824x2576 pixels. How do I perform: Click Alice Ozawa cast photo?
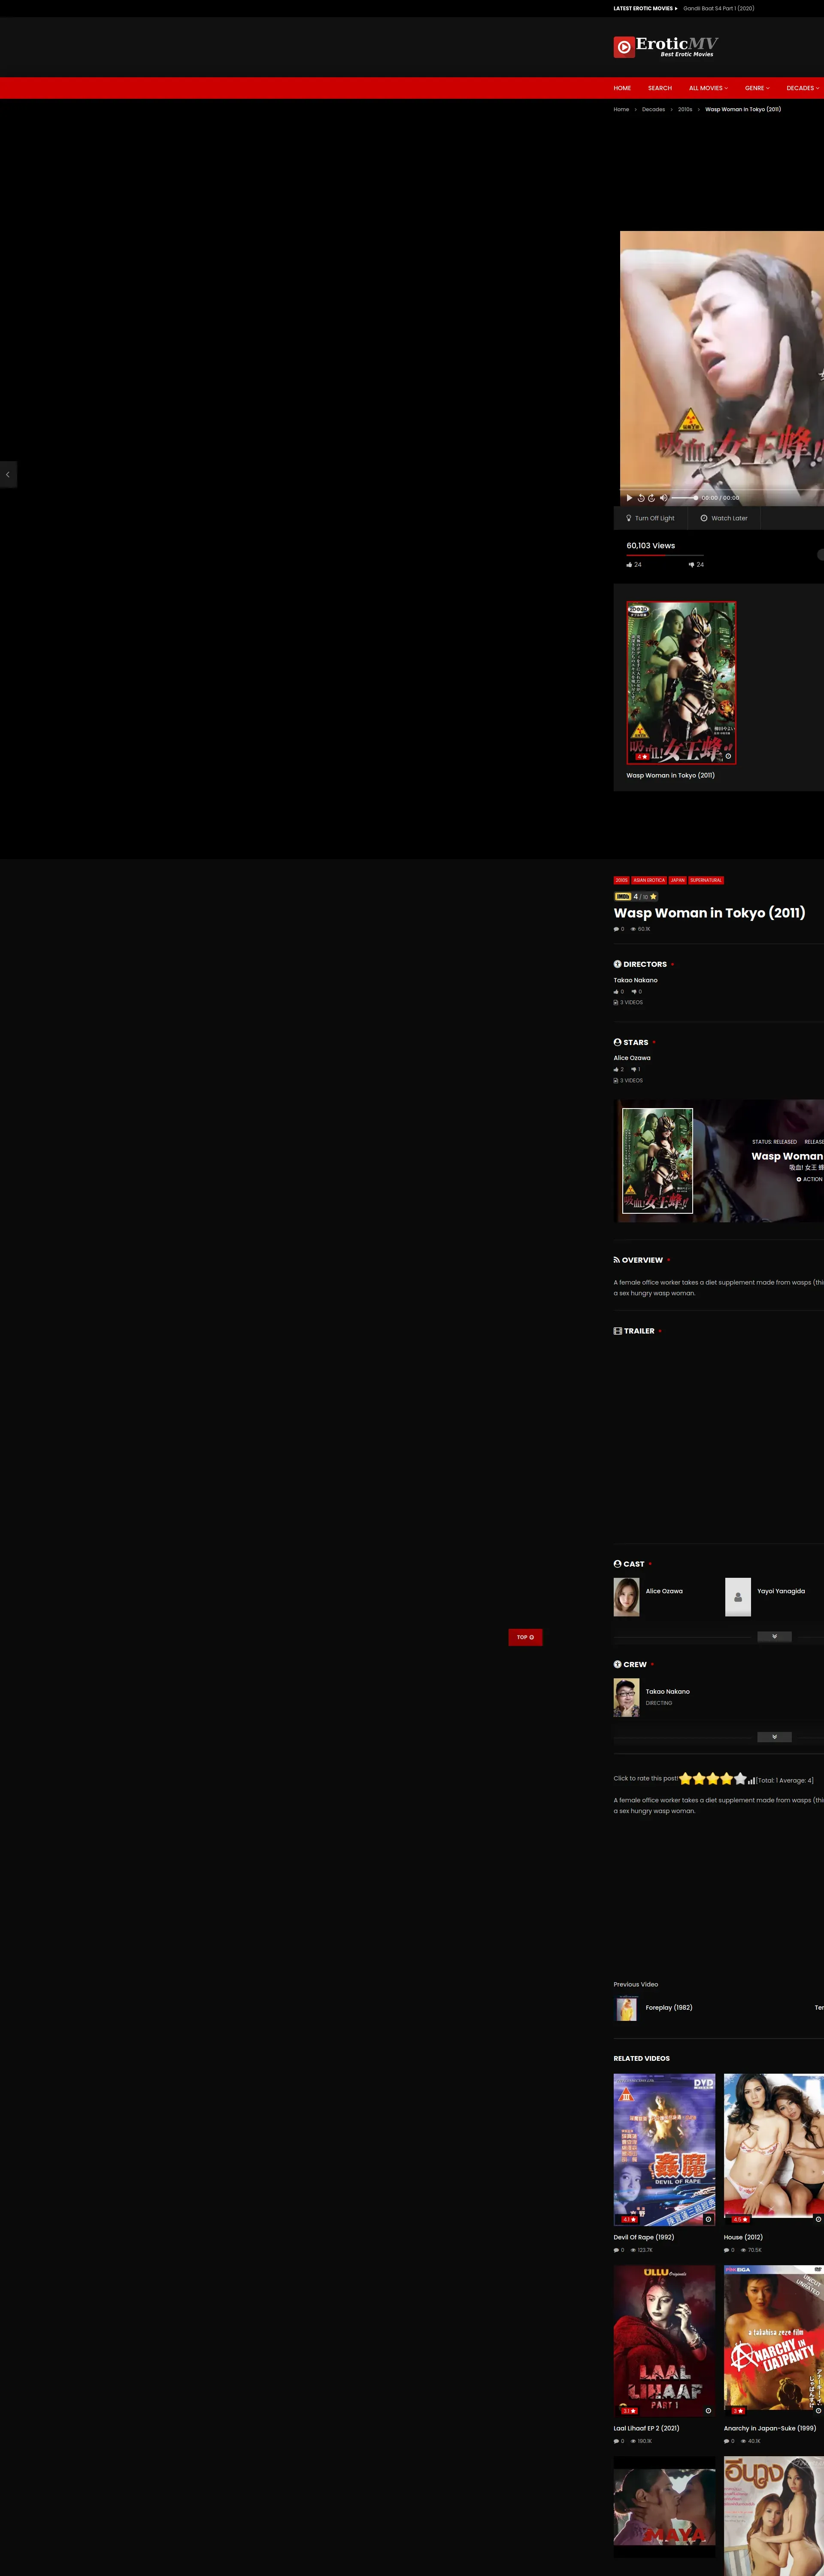coord(627,1597)
